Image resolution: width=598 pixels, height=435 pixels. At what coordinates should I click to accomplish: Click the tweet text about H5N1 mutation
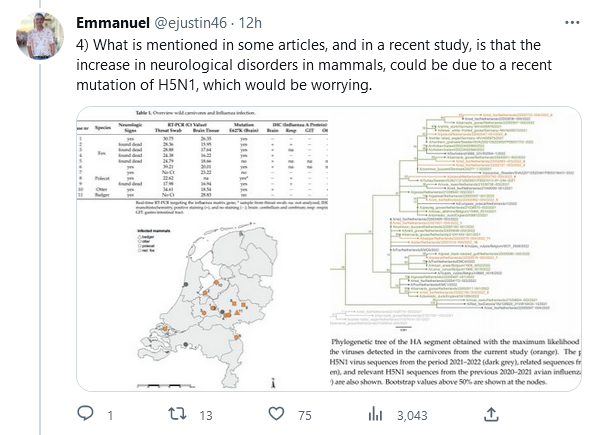click(314, 65)
